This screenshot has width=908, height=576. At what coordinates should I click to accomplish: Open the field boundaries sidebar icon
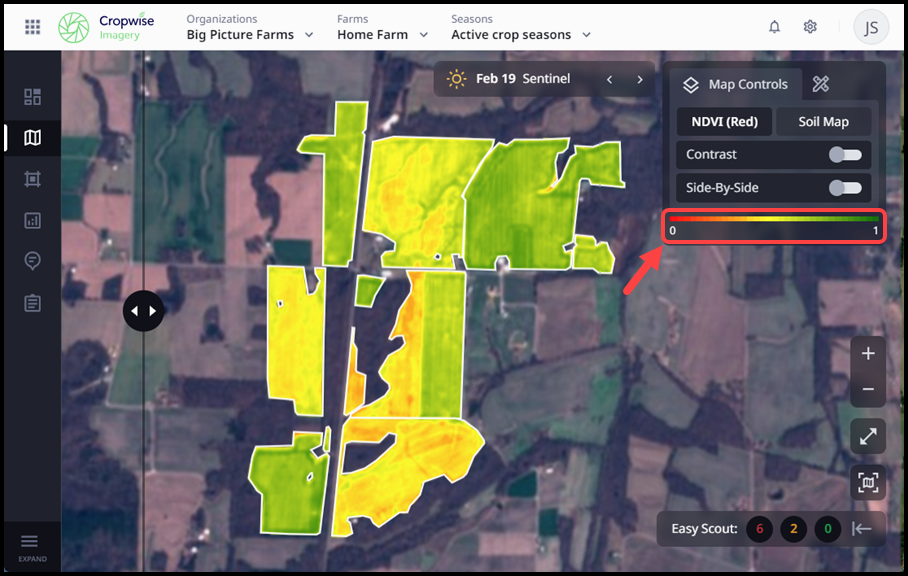(x=32, y=179)
